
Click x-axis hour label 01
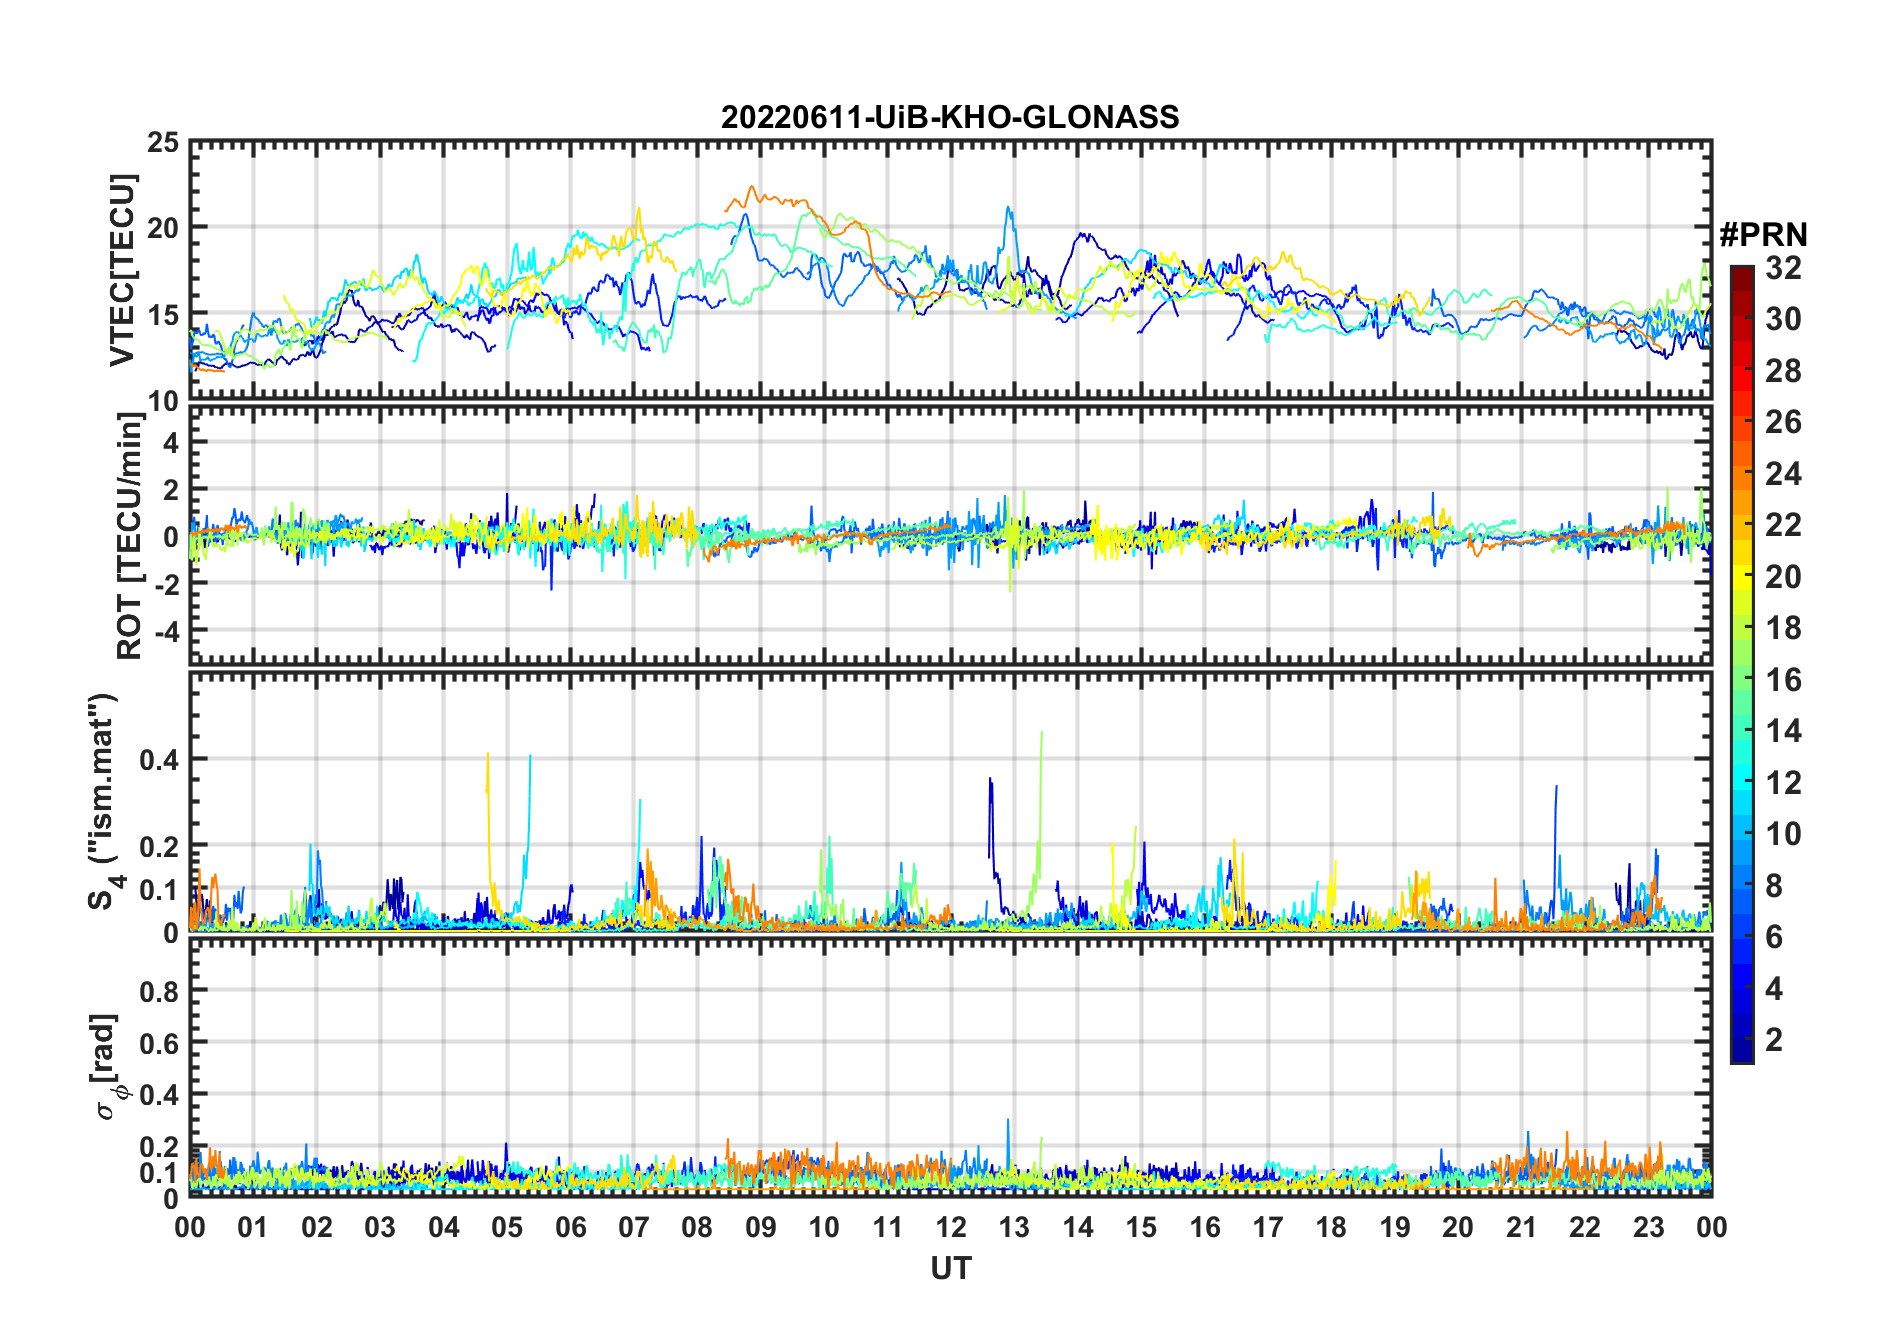click(x=253, y=1227)
